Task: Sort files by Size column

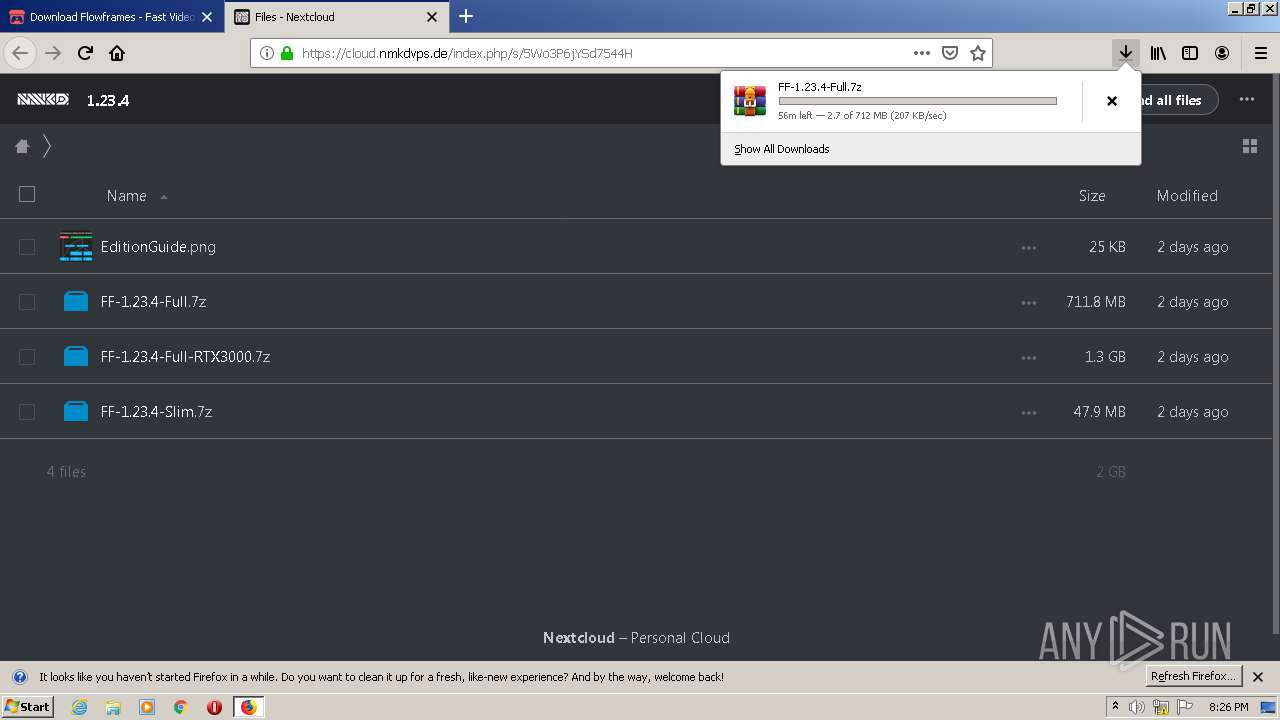Action: [1092, 196]
